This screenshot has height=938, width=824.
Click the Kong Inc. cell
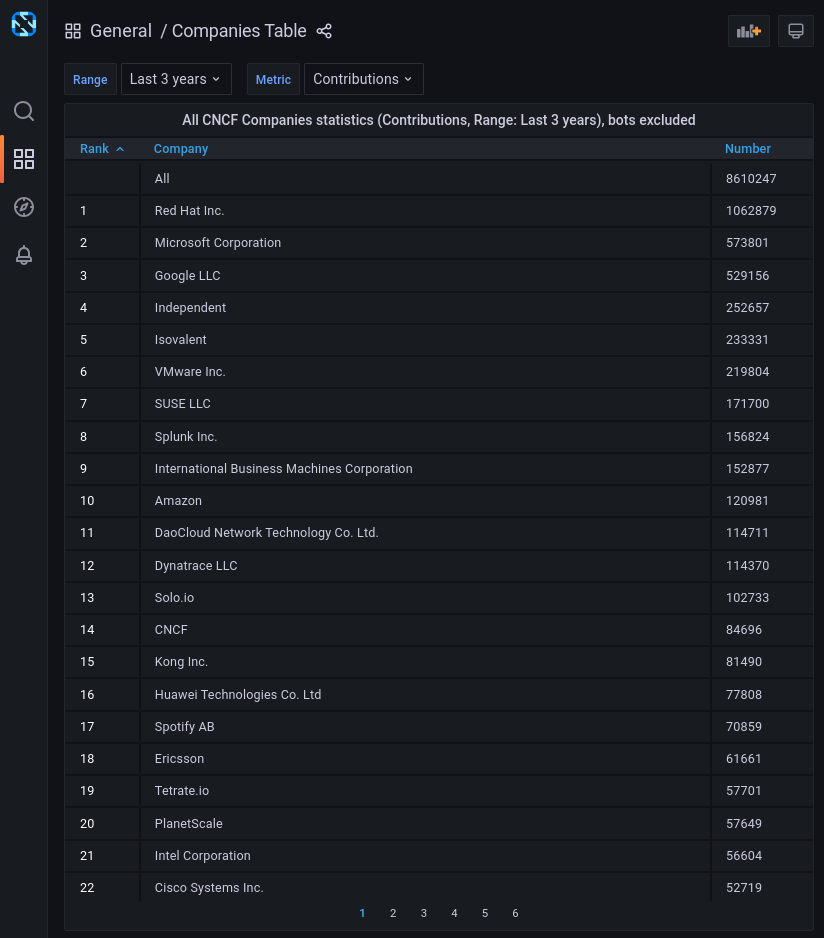pos(425,662)
